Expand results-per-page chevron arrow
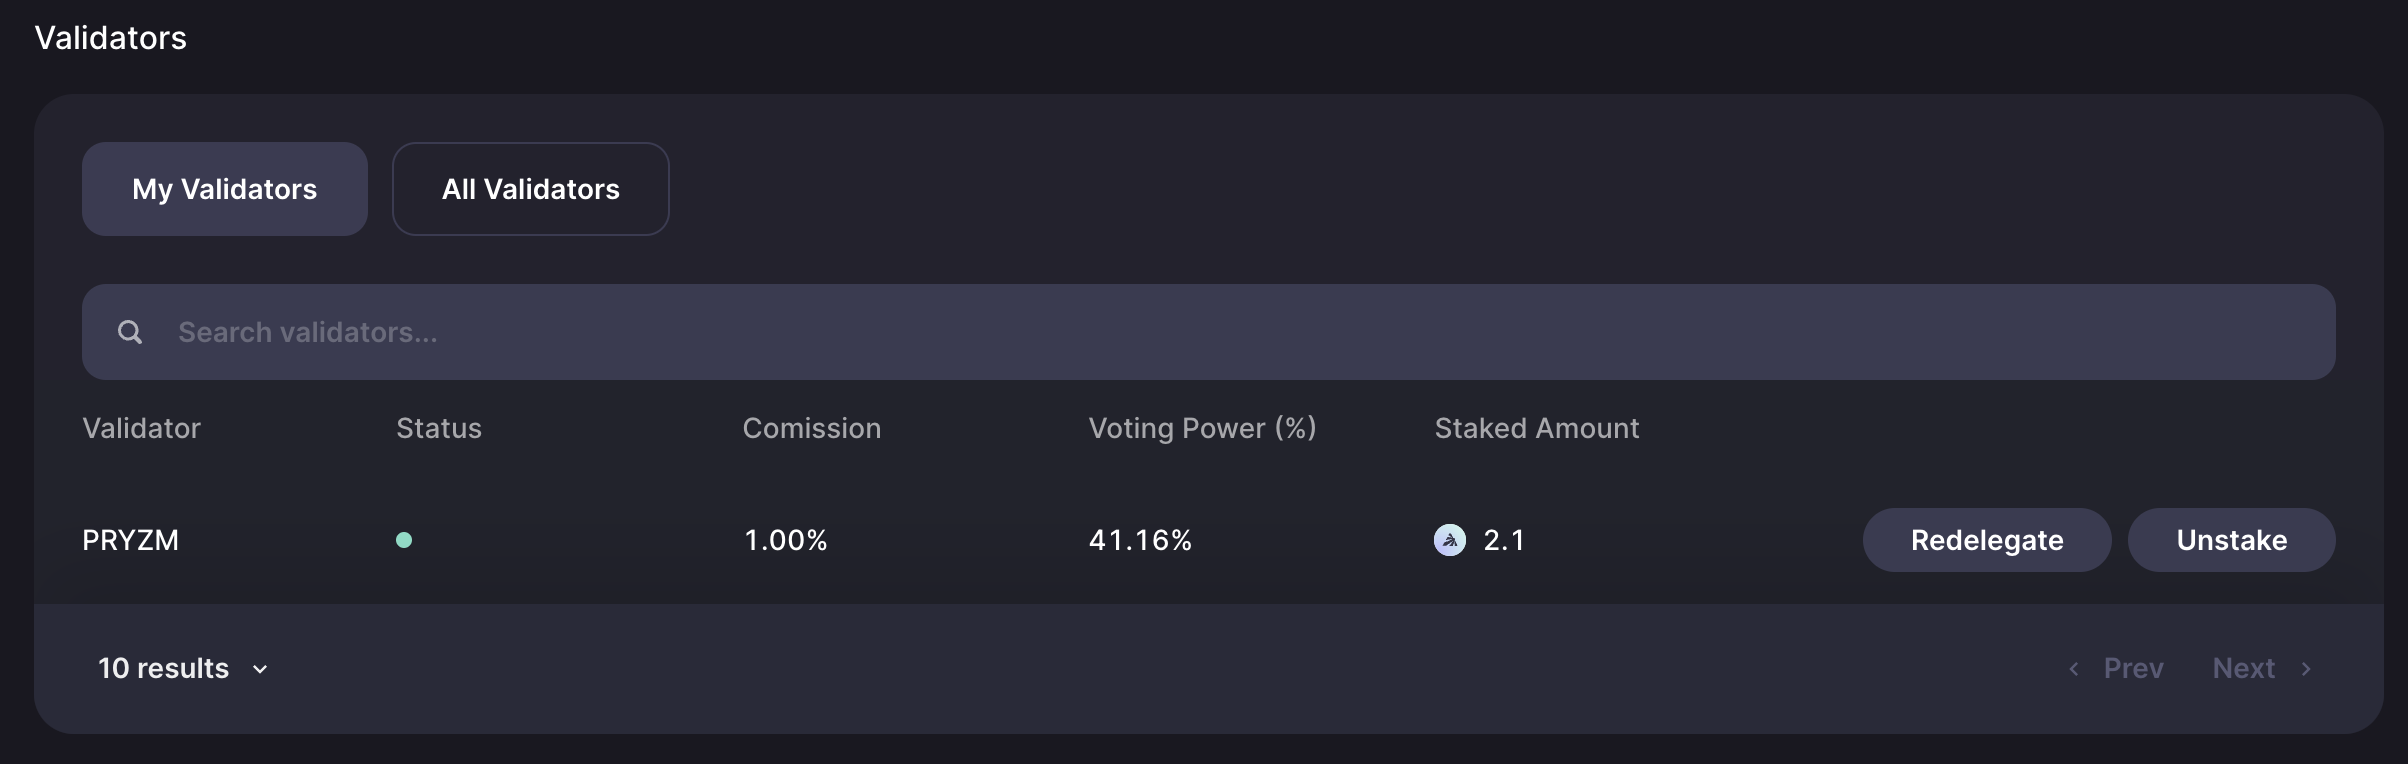 tap(260, 669)
